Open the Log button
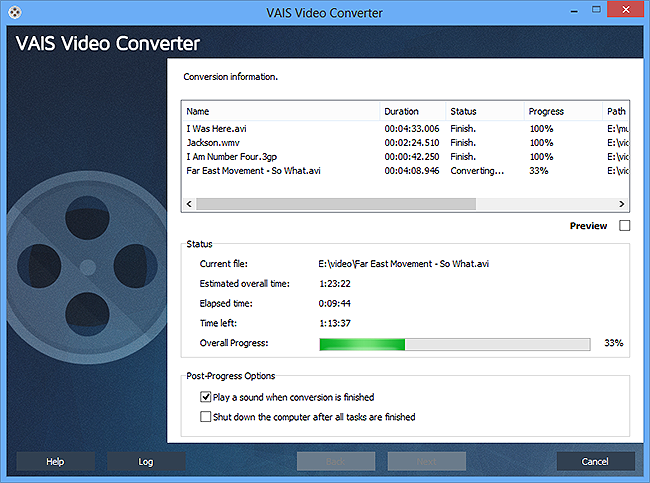 point(146,461)
